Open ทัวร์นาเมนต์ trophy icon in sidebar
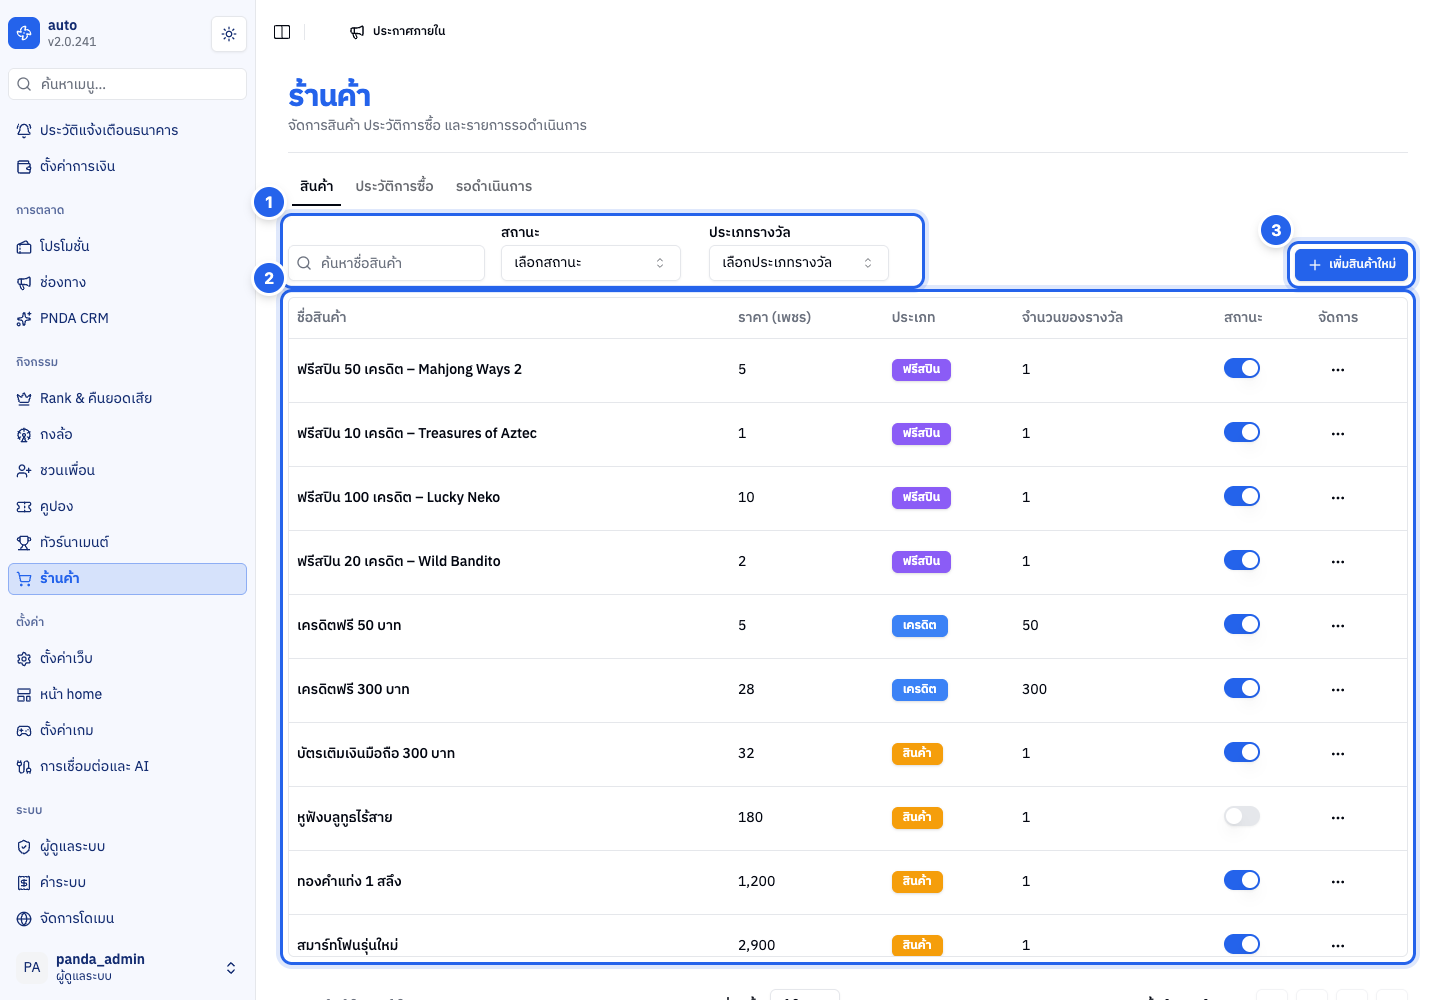Screen dimensions: 1440x1000 [x=24, y=542]
